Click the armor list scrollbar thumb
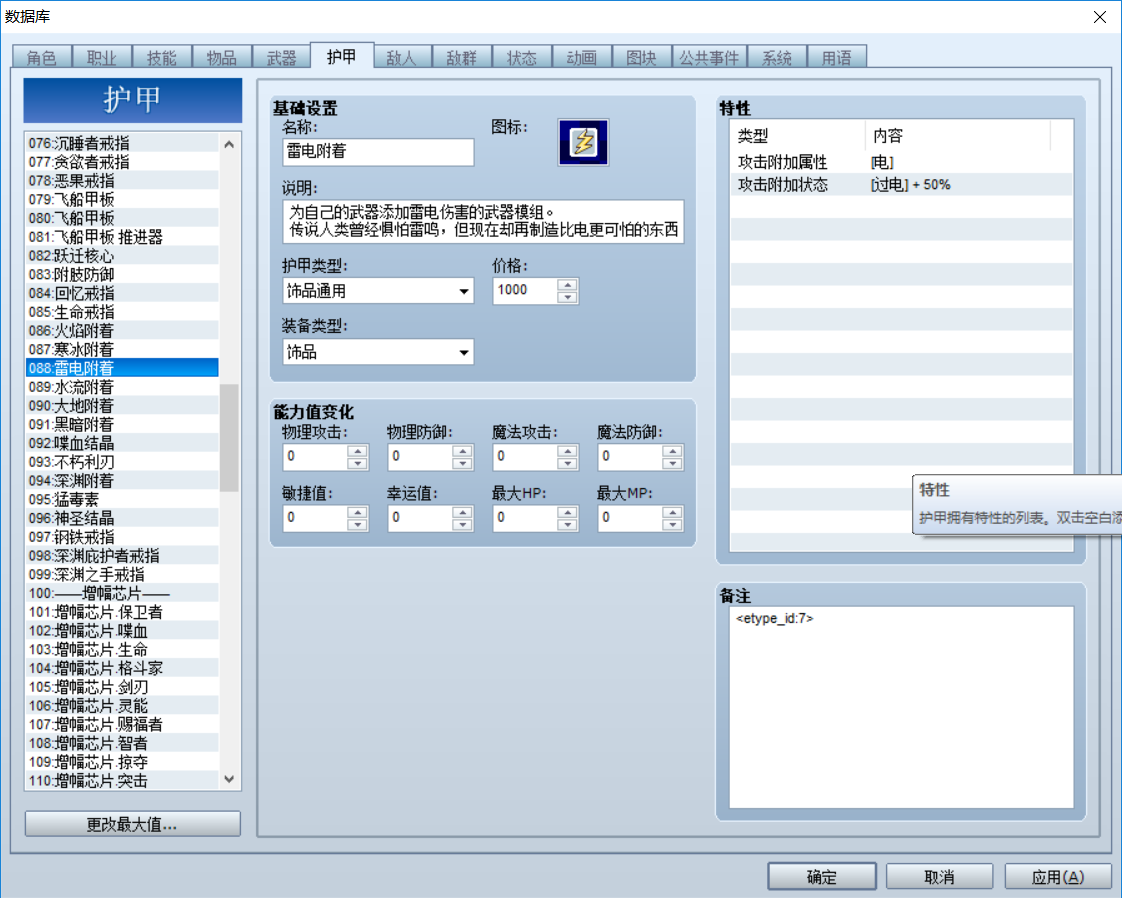This screenshot has width=1122, height=898. [229, 437]
